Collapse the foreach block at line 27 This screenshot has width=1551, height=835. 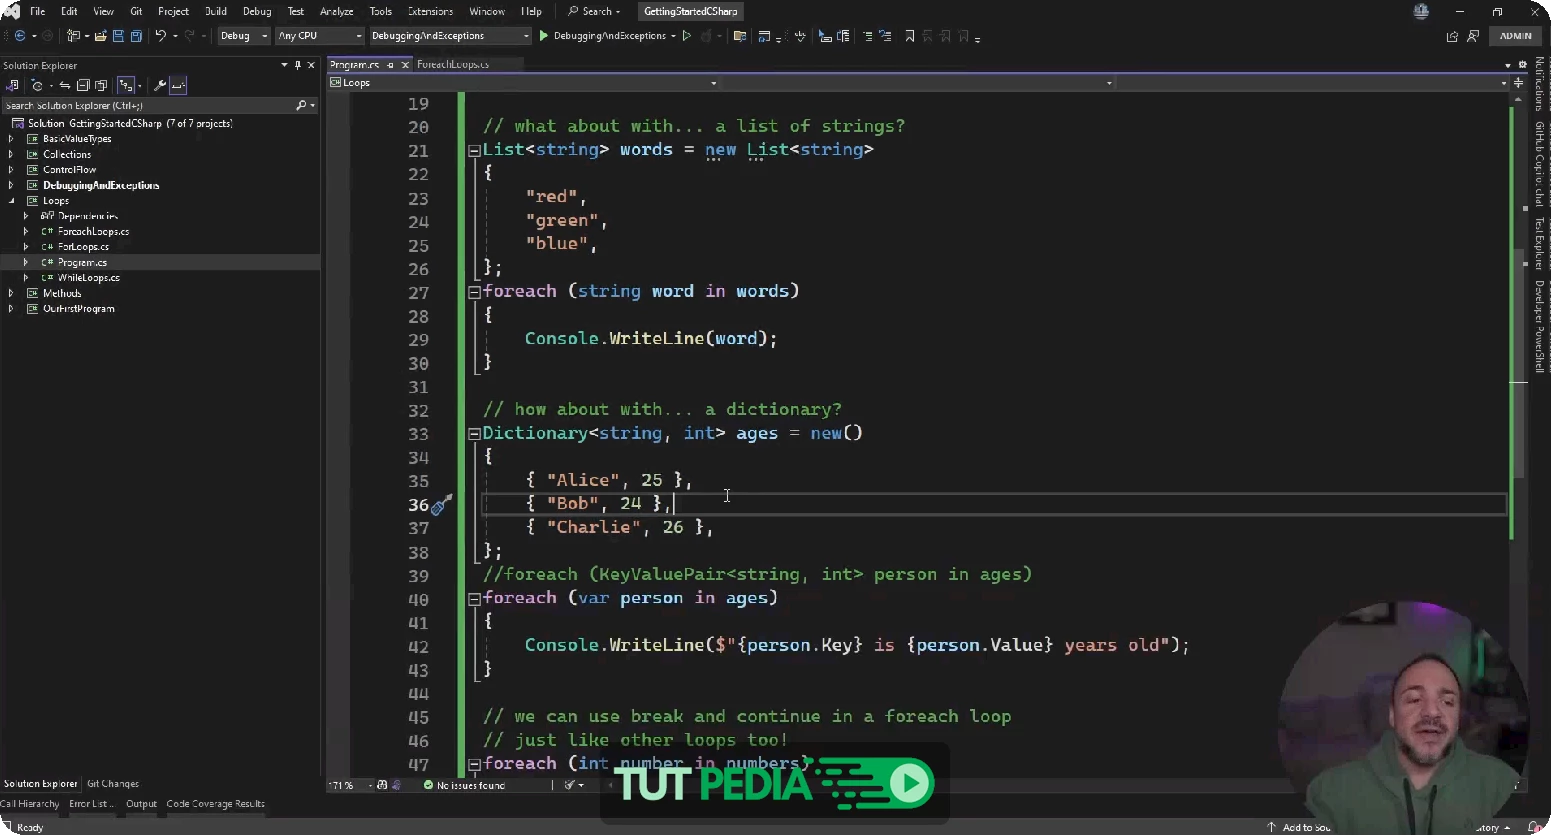[x=474, y=292]
